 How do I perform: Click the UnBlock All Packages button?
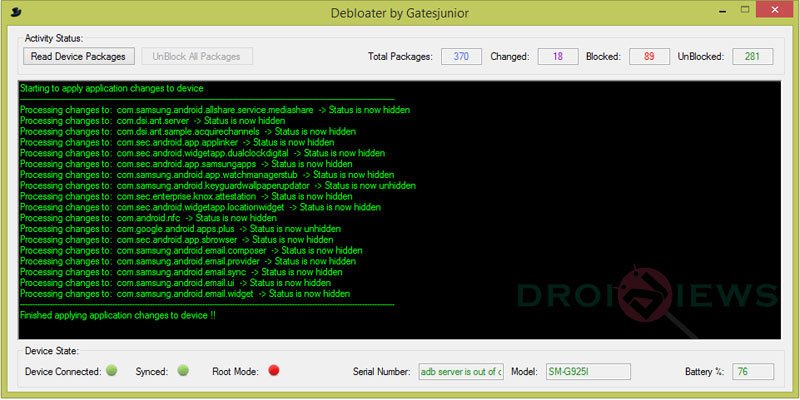(x=197, y=56)
